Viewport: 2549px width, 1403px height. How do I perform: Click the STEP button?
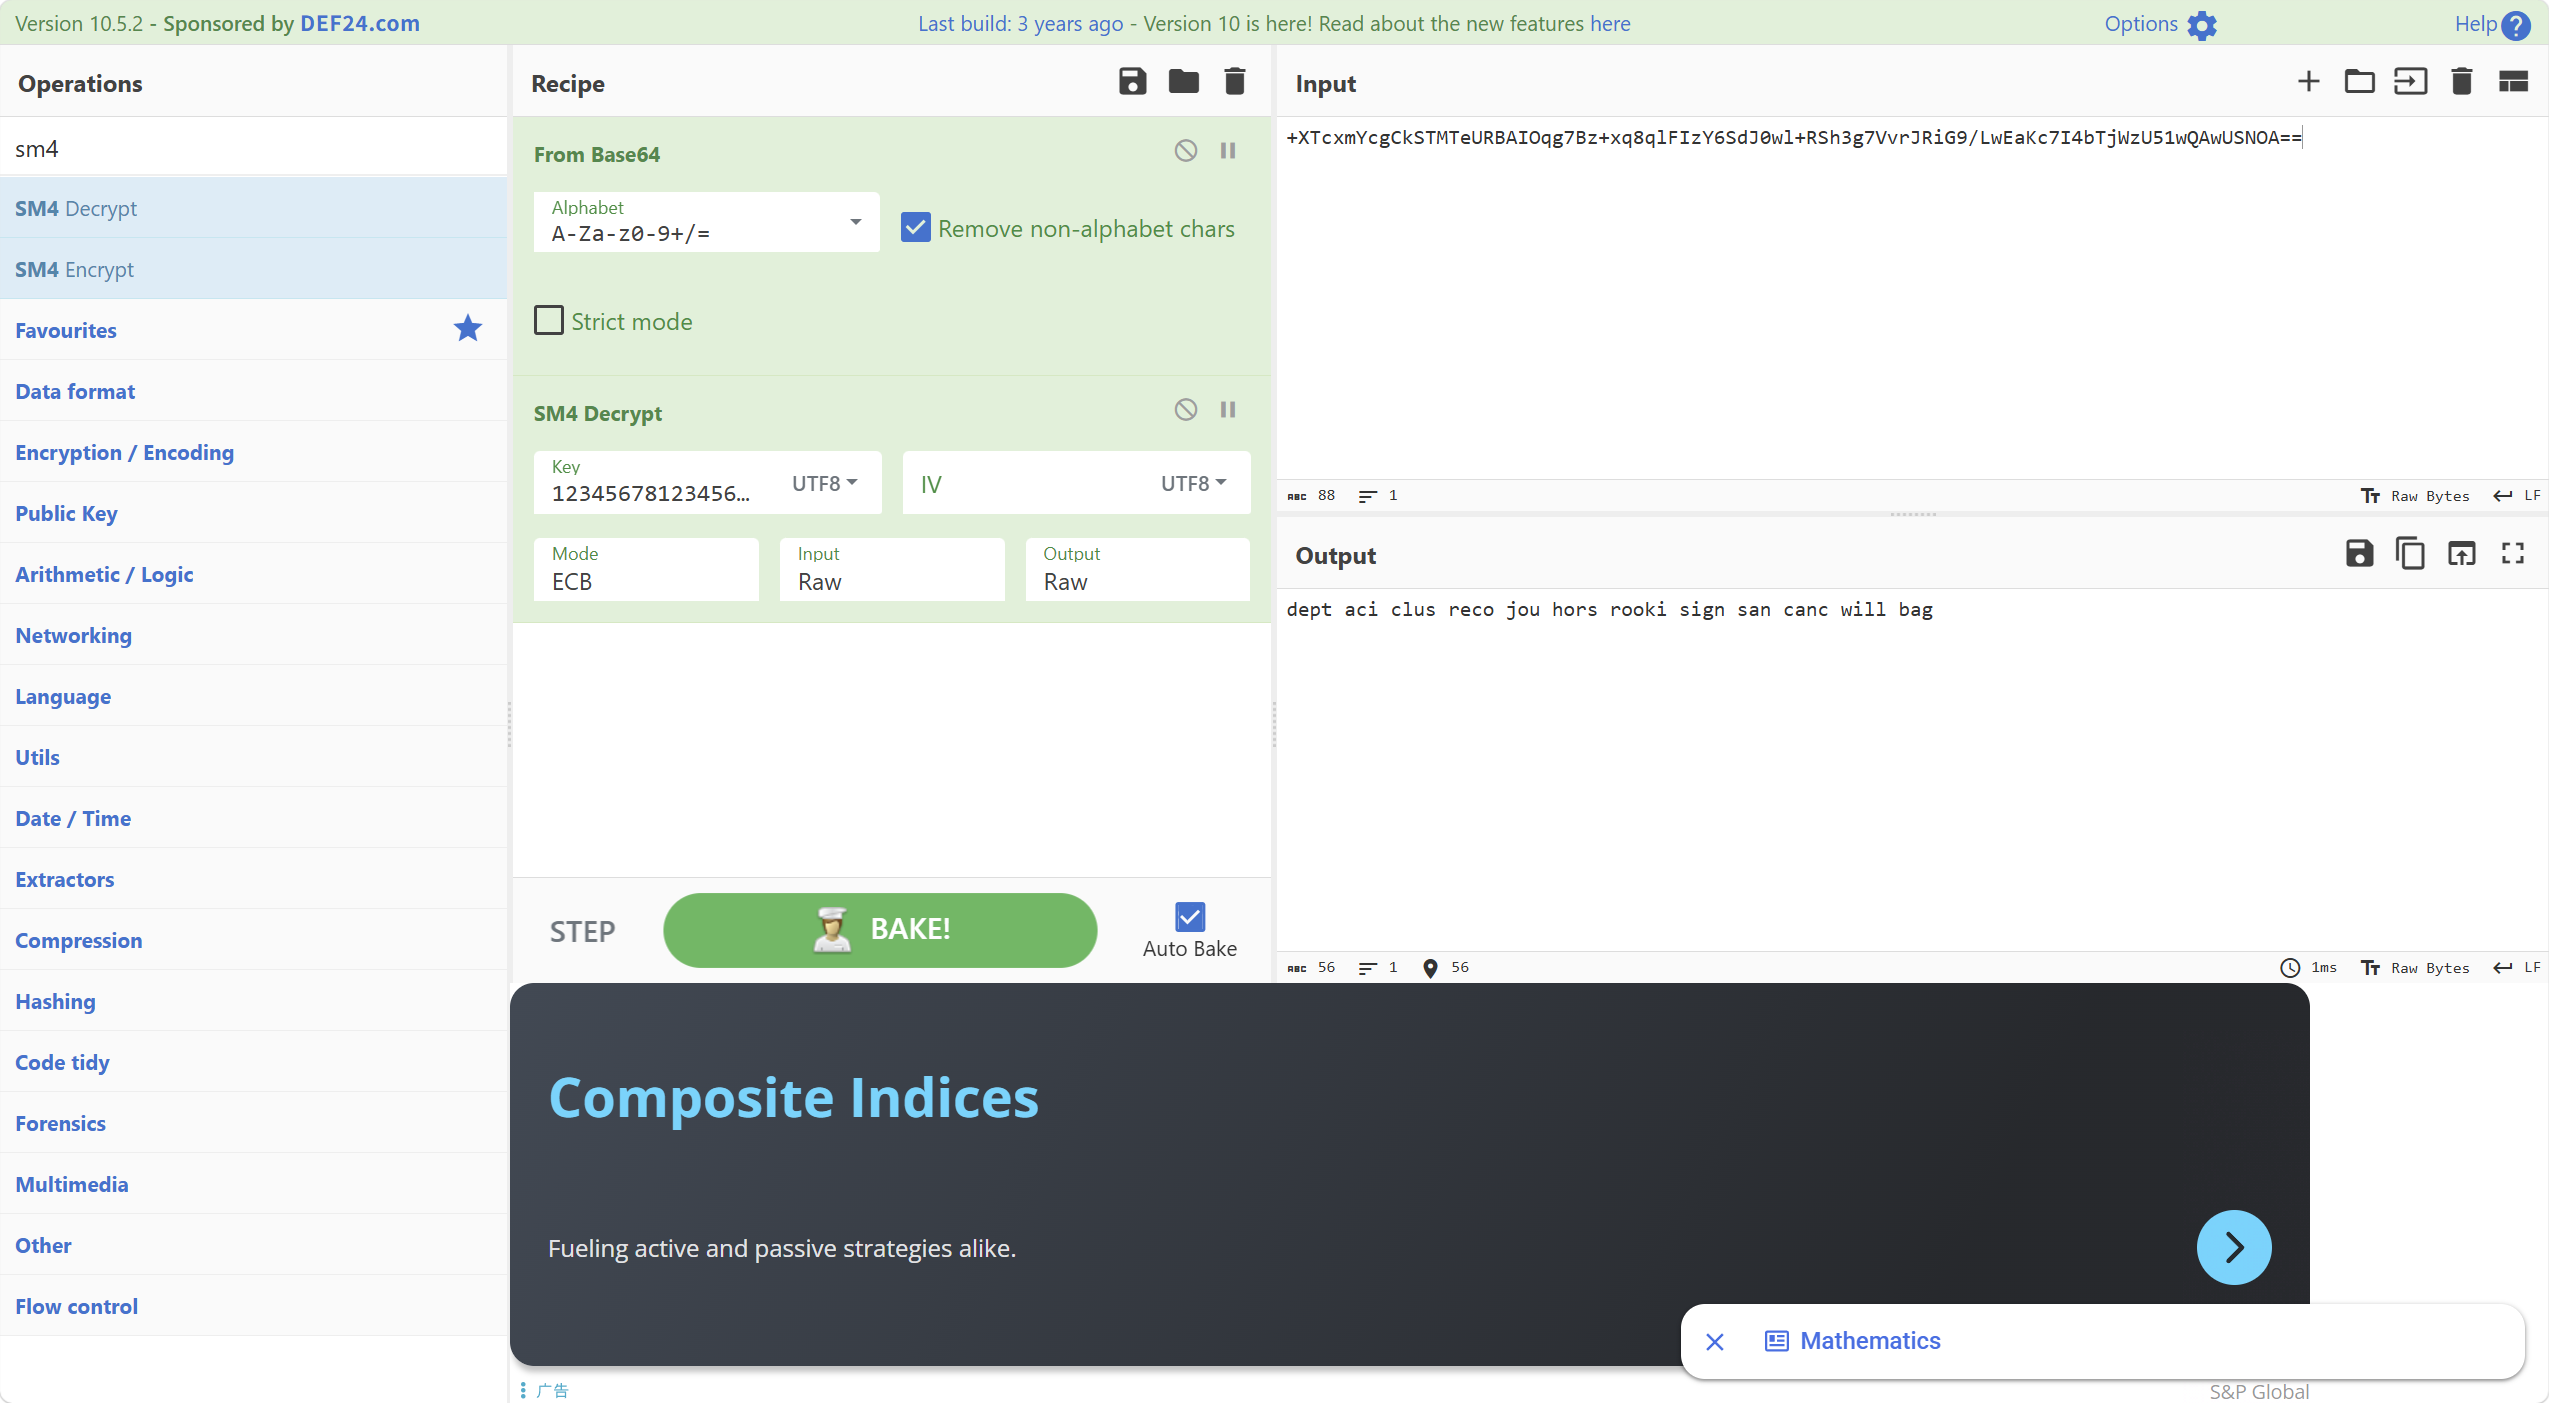click(x=582, y=932)
